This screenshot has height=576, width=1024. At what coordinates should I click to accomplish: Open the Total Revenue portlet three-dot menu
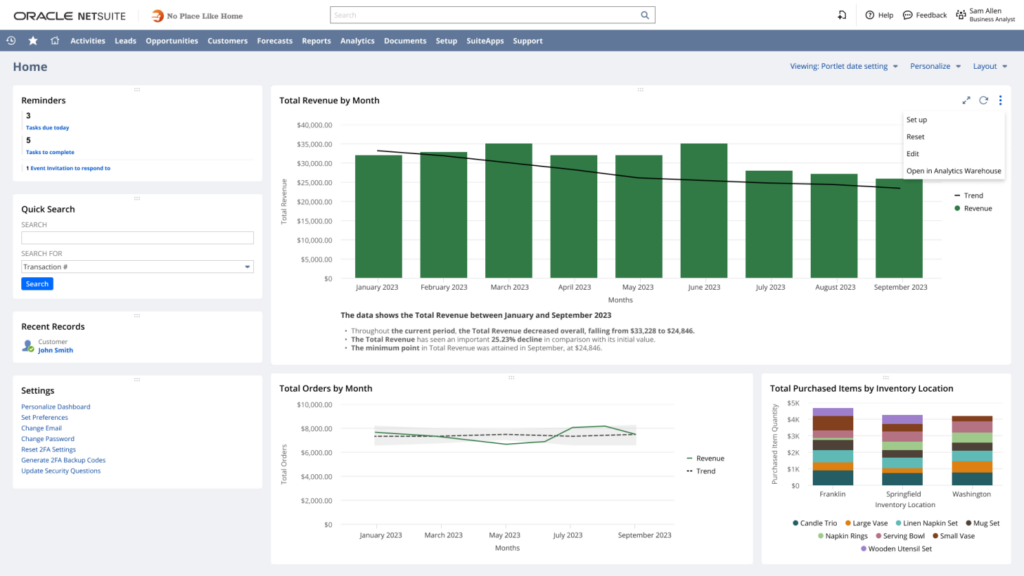pyautogui.click(x=1000, y=100)
